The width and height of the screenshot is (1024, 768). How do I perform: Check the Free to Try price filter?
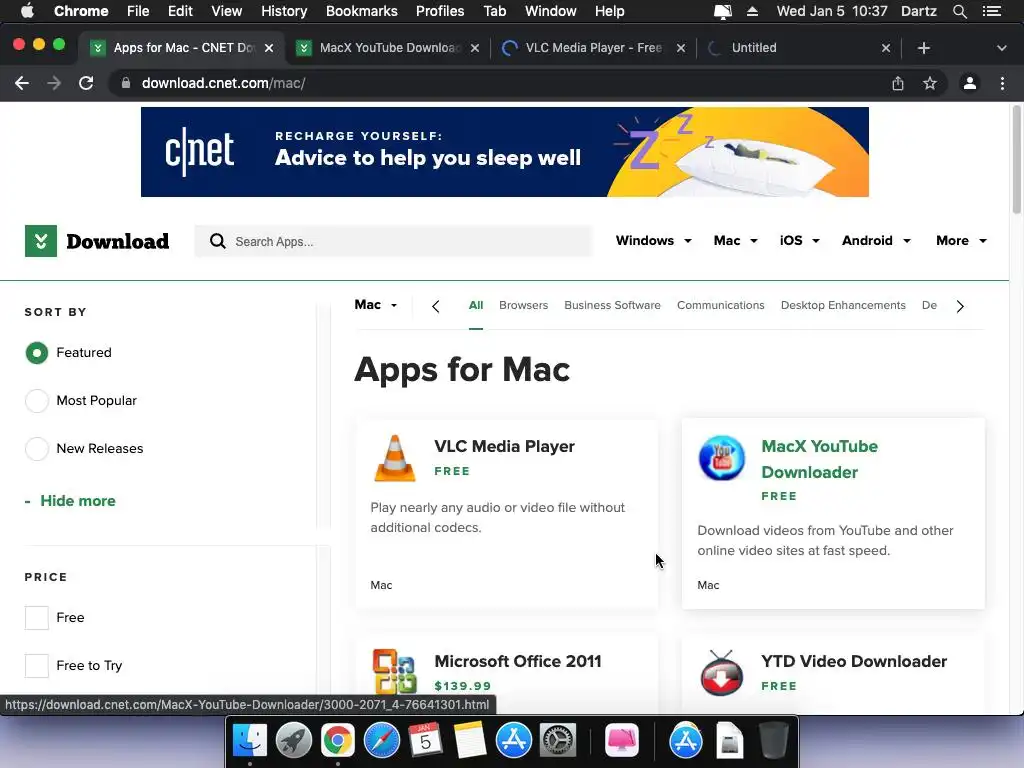[37, 665]
